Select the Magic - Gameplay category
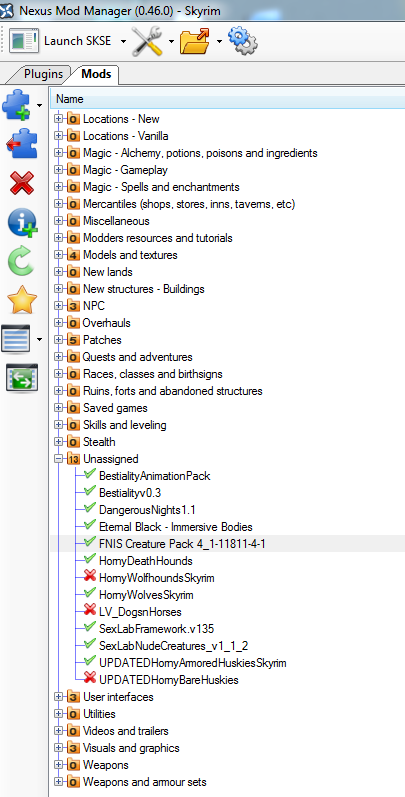This screenshot has width=405, height=797. click(126, 170)
